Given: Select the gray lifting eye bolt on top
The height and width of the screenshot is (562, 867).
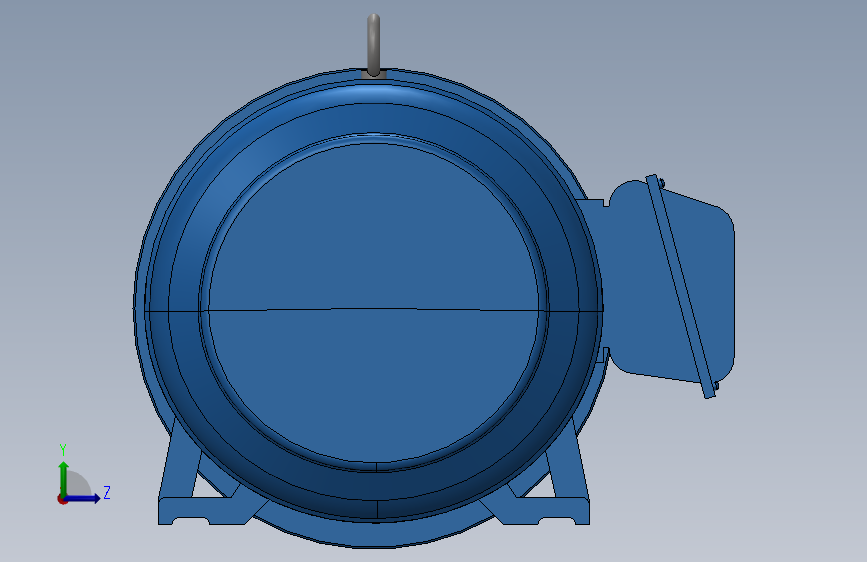Looking at the screenshot, I should (374, 45).
